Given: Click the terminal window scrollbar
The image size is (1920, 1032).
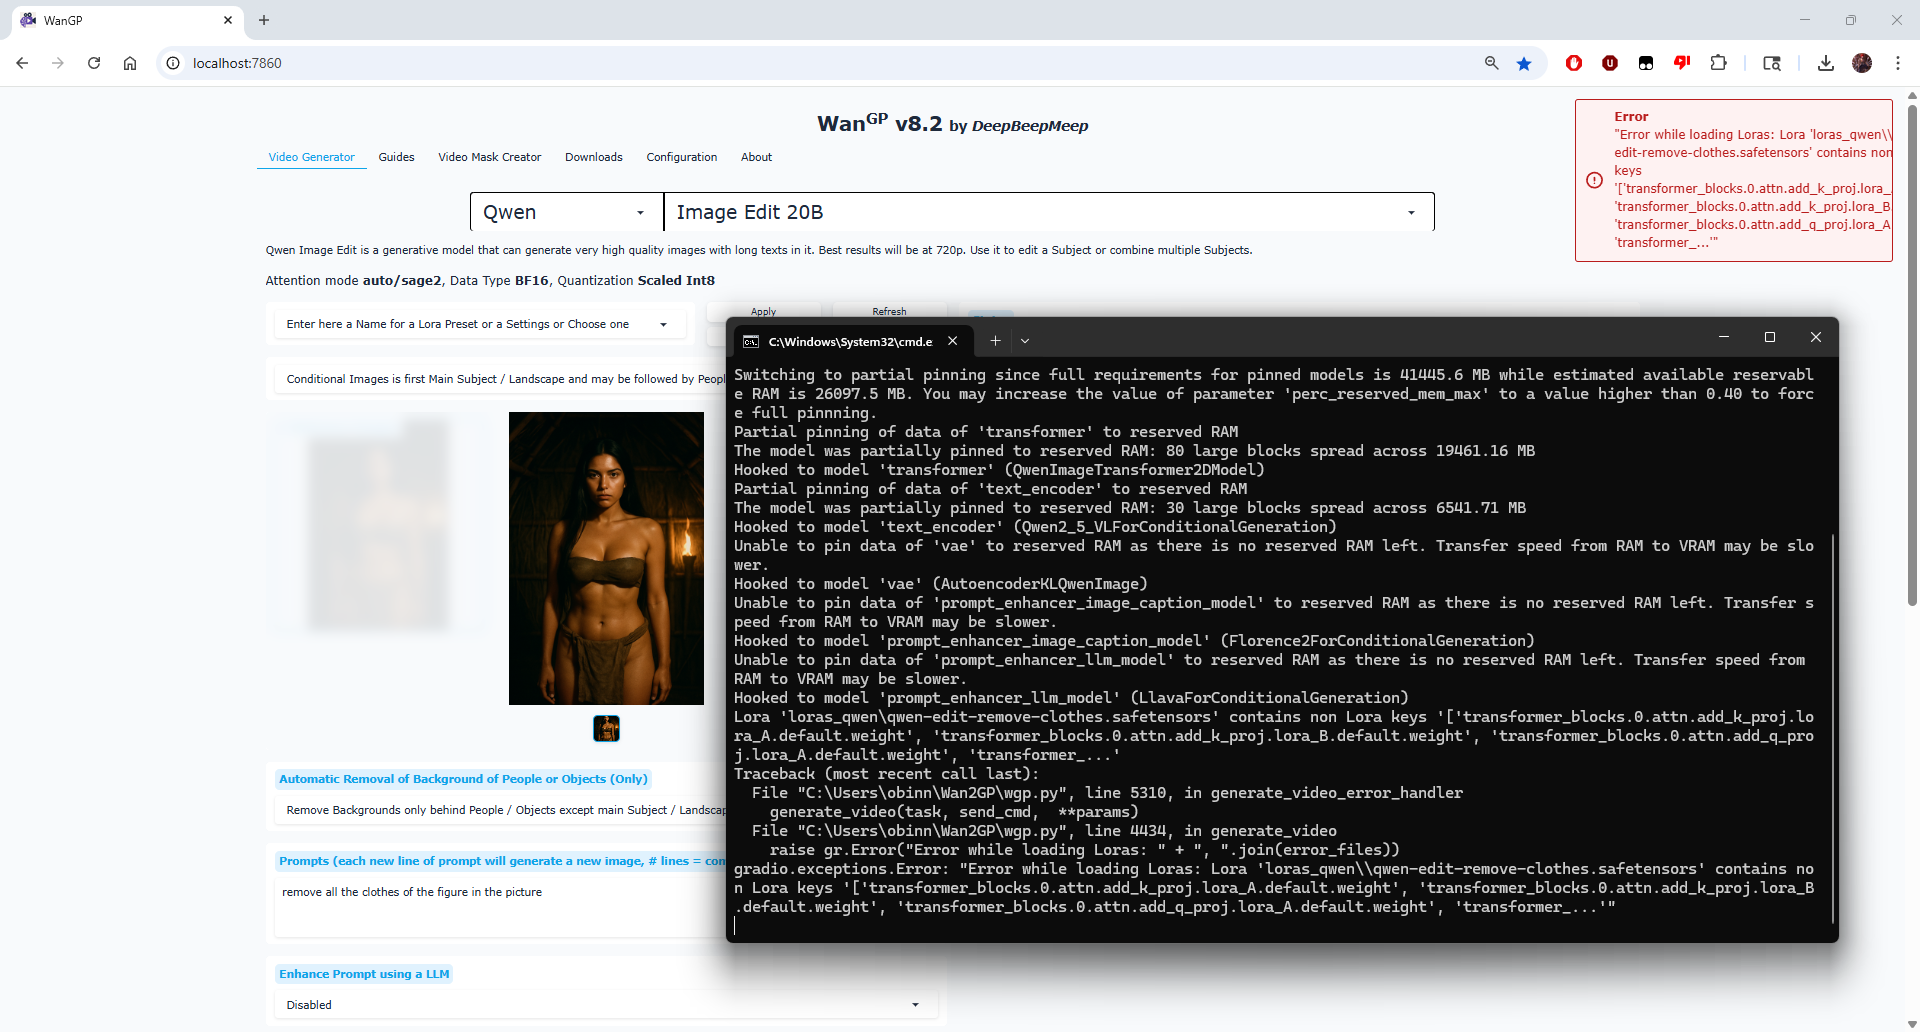Looking at the screenshot, I should pos(1833,728).
